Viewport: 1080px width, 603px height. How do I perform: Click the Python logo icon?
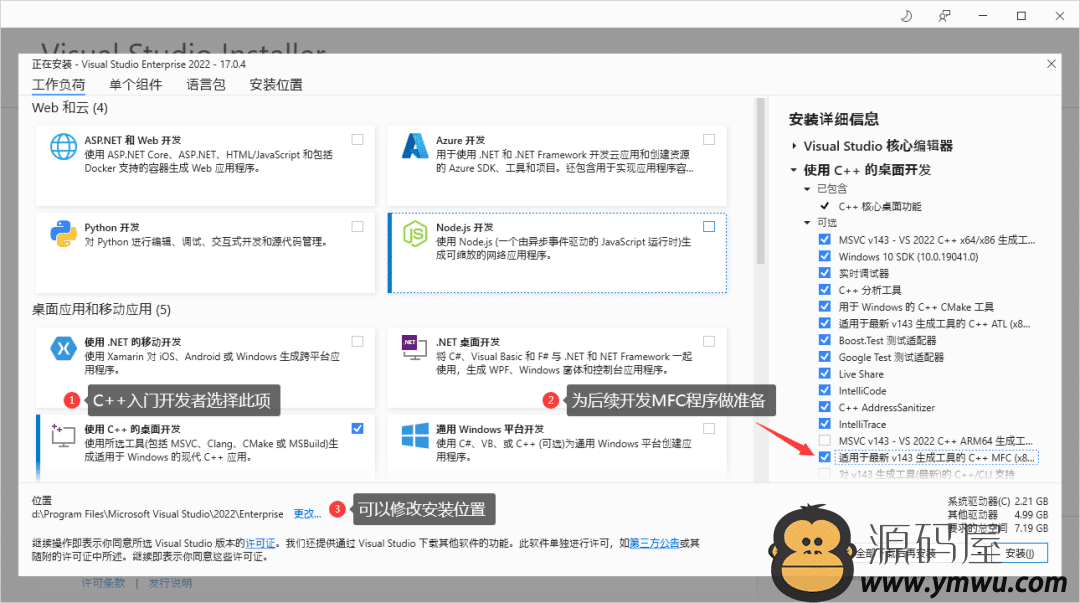[x=63, y=234]
